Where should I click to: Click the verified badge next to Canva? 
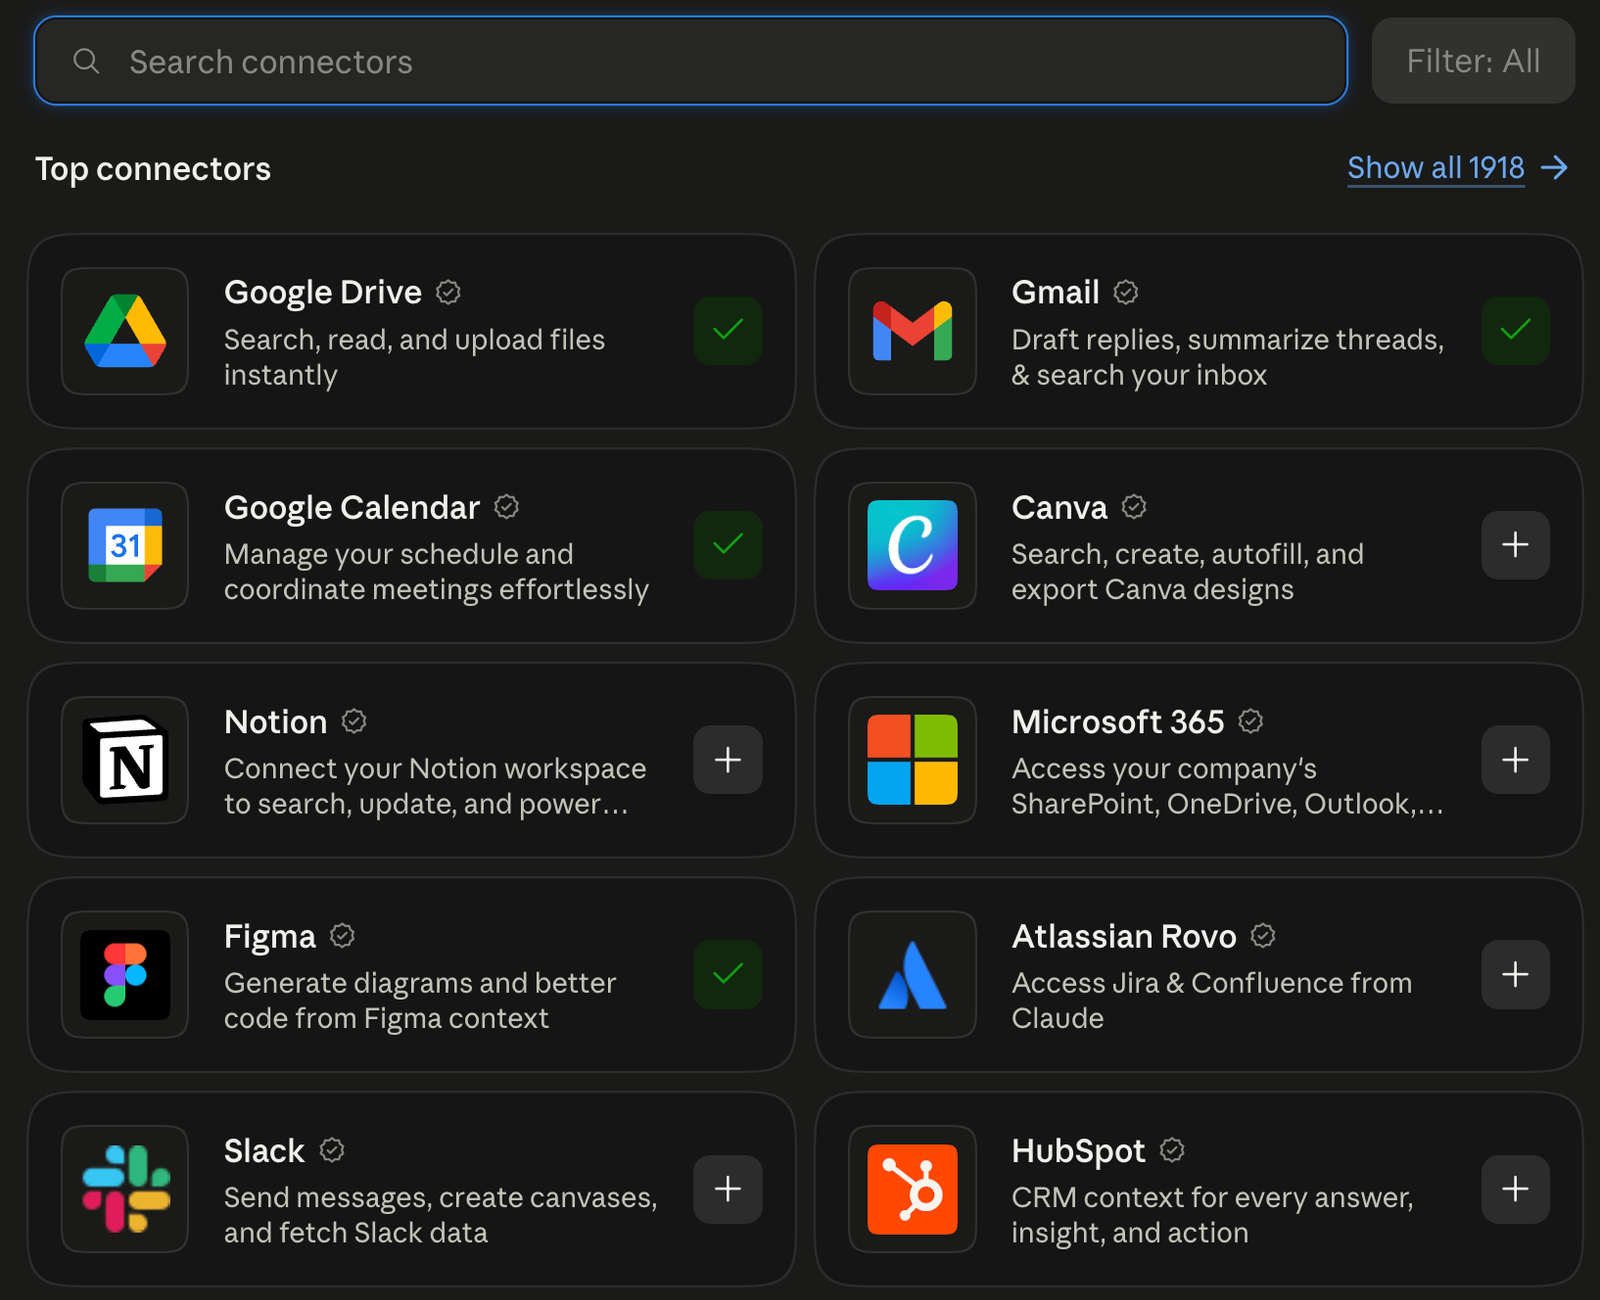point(1134,507)
